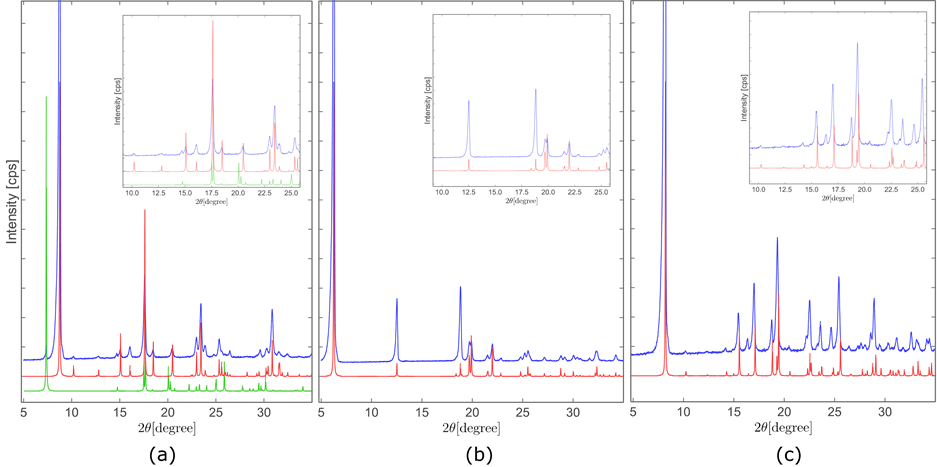Click the Intensity [cps] label of panel (a) inset

[x=117, y=99]
